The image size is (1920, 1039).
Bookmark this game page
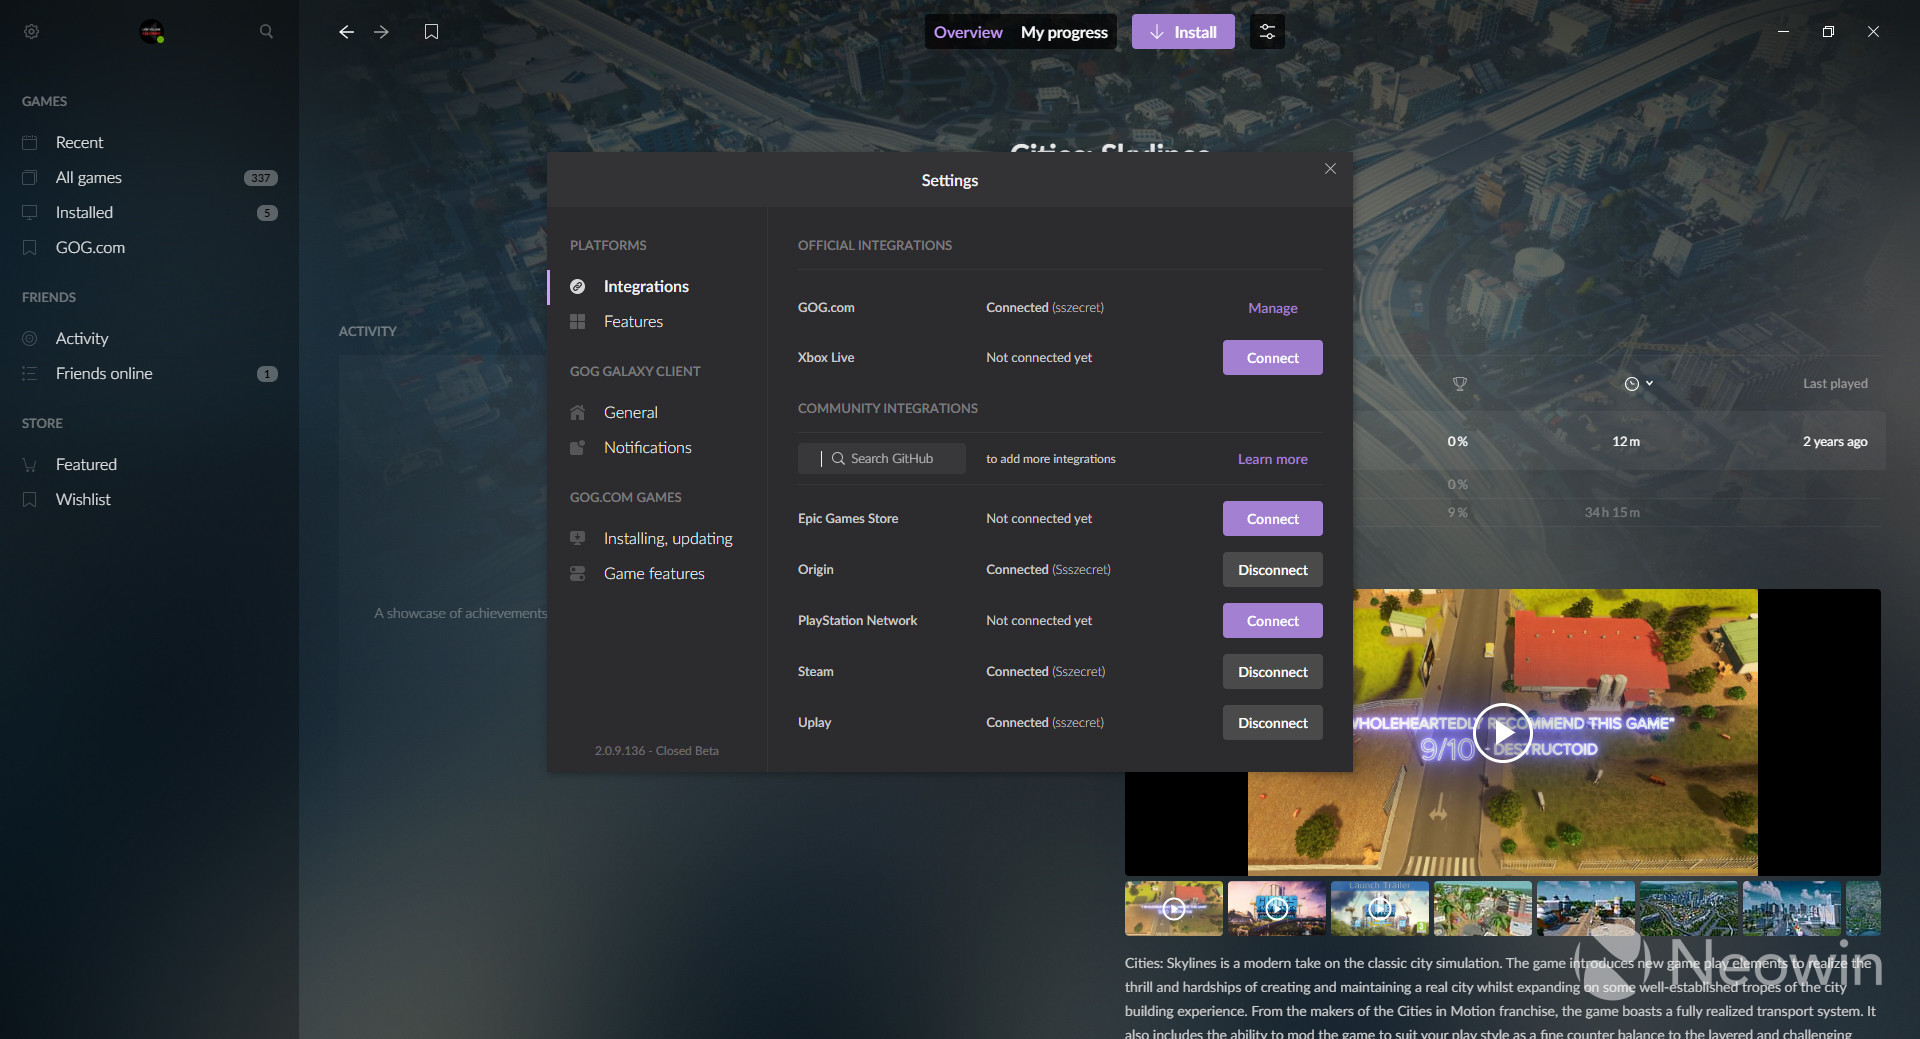coord(431,32)
